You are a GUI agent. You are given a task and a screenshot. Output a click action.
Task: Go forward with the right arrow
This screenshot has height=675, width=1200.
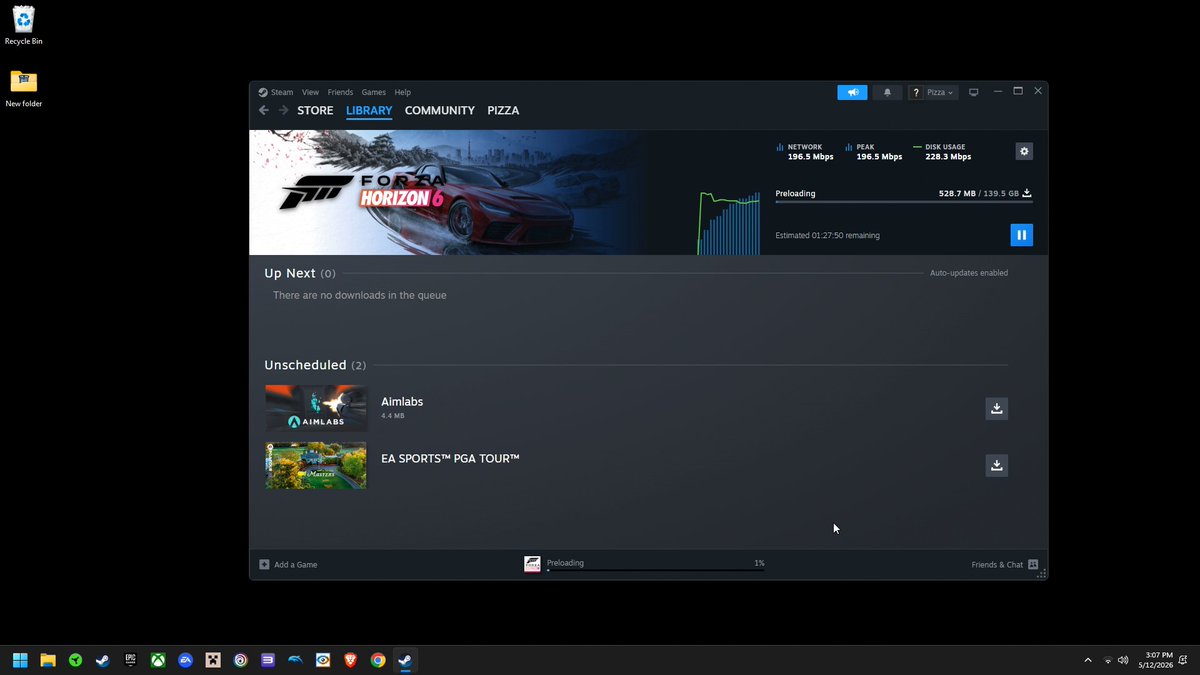[284, 110]
